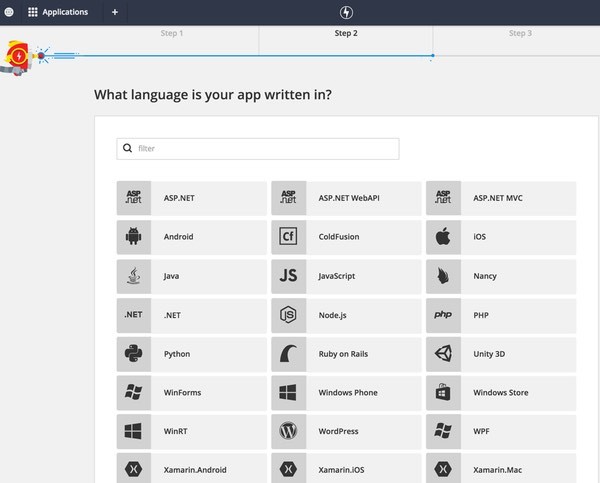Click the ASP.NET WebAPI logo icon
This screenshot has width=600, height=483.
click(x=288, y=197)
